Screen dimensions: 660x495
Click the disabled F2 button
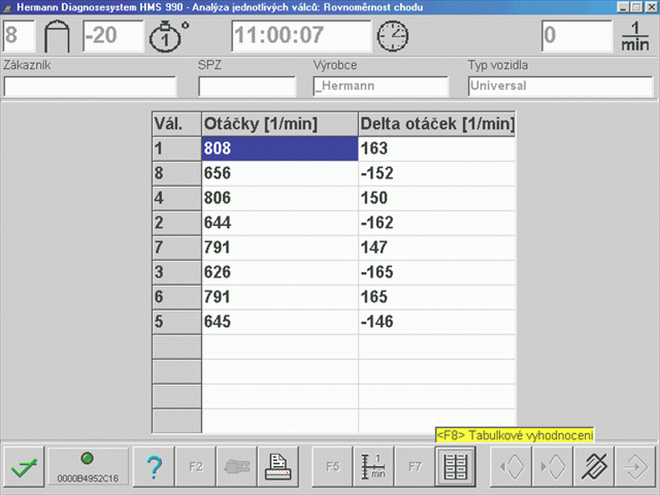[x=196, y=467]
